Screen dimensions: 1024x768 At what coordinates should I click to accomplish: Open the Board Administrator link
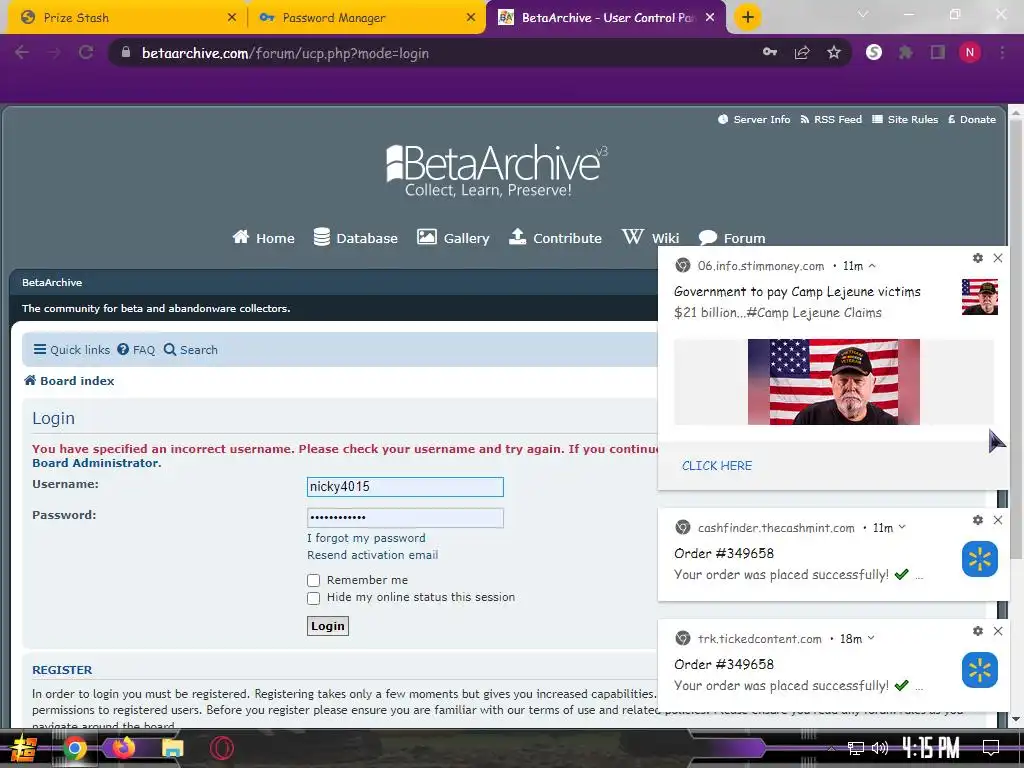pyautogui.click(x=96, y=463)
